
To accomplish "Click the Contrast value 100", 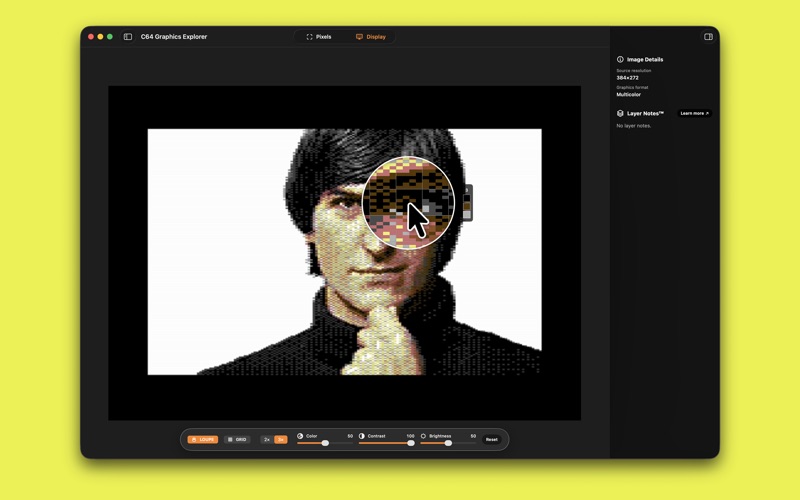I will click(410, 436).
